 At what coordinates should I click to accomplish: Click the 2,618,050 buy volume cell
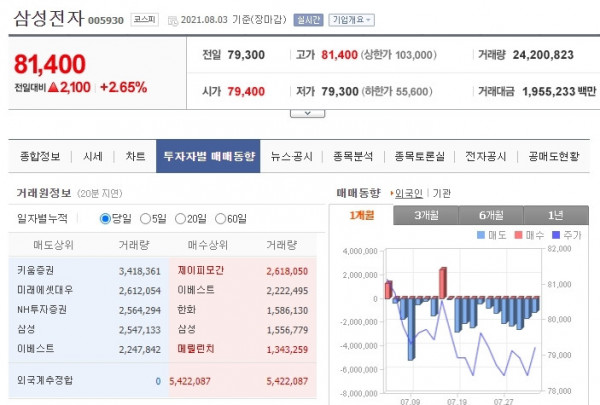click(287, 271)
